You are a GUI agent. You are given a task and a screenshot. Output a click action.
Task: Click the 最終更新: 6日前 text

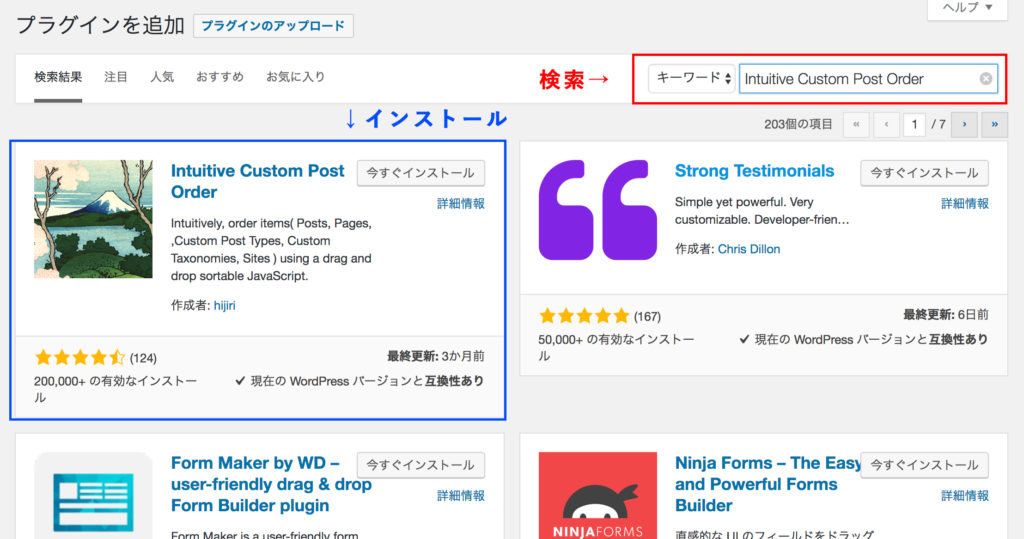pyautogui.click(x=946, y=315)
